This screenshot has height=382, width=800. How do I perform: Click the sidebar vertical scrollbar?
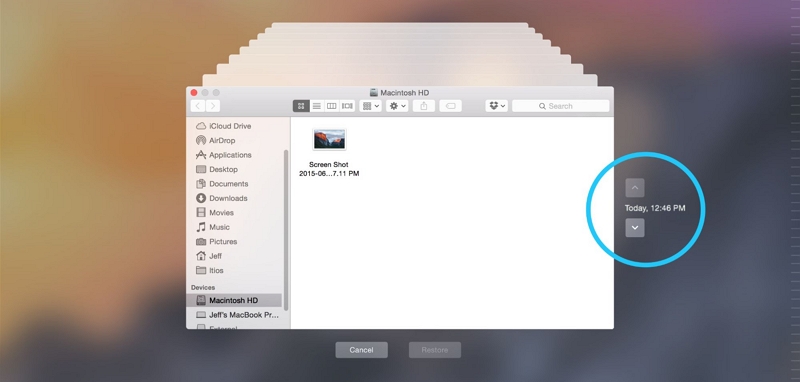286,230
